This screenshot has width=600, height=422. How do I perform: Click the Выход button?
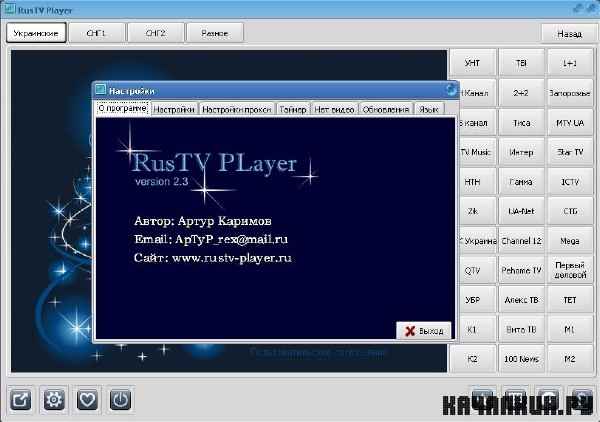(x=424, y=331)
